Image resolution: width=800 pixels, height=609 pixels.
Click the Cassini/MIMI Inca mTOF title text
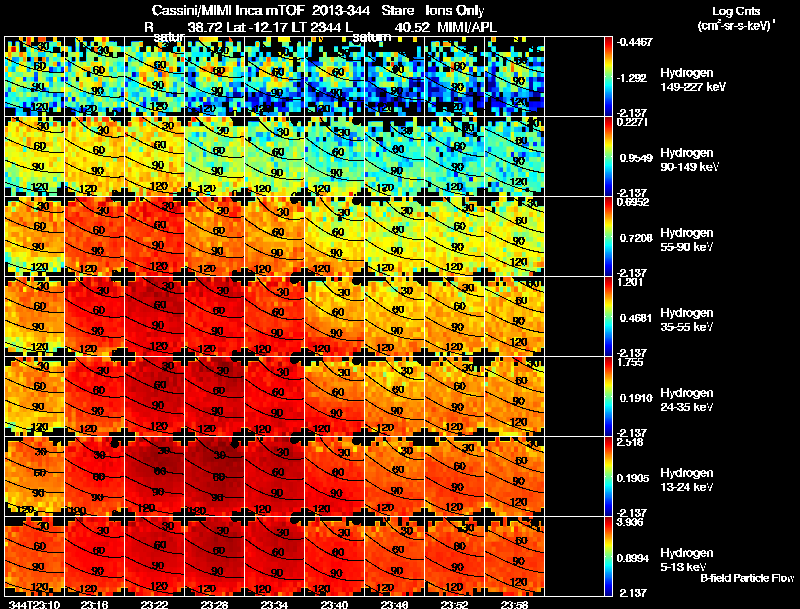coord(228,11)
